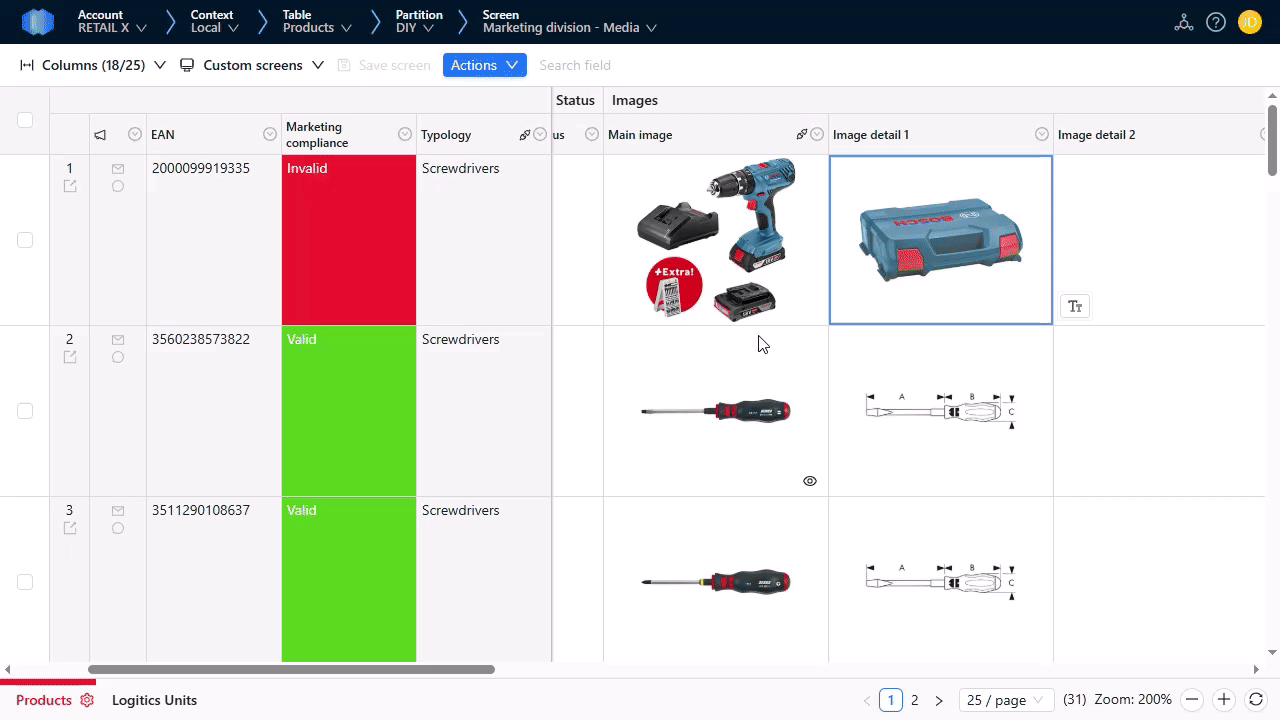Open the network hierarchy icon in header

1184,22
